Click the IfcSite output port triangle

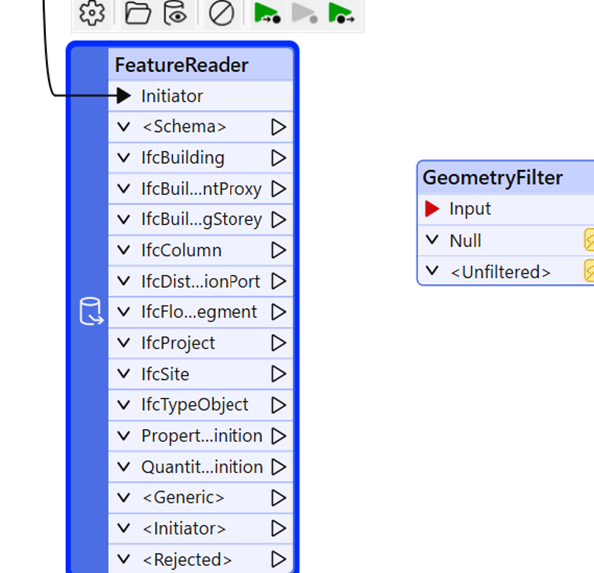tap(278, 374)
